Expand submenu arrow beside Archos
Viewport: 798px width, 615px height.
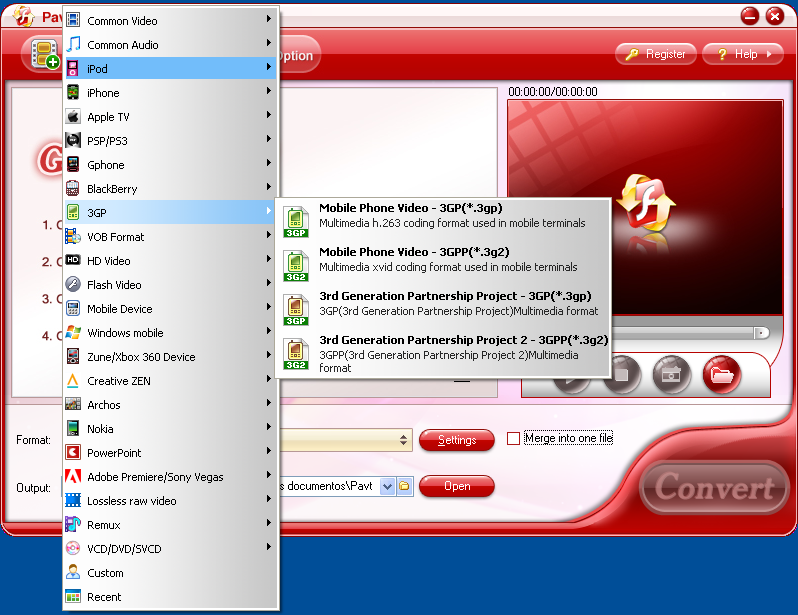269,403
